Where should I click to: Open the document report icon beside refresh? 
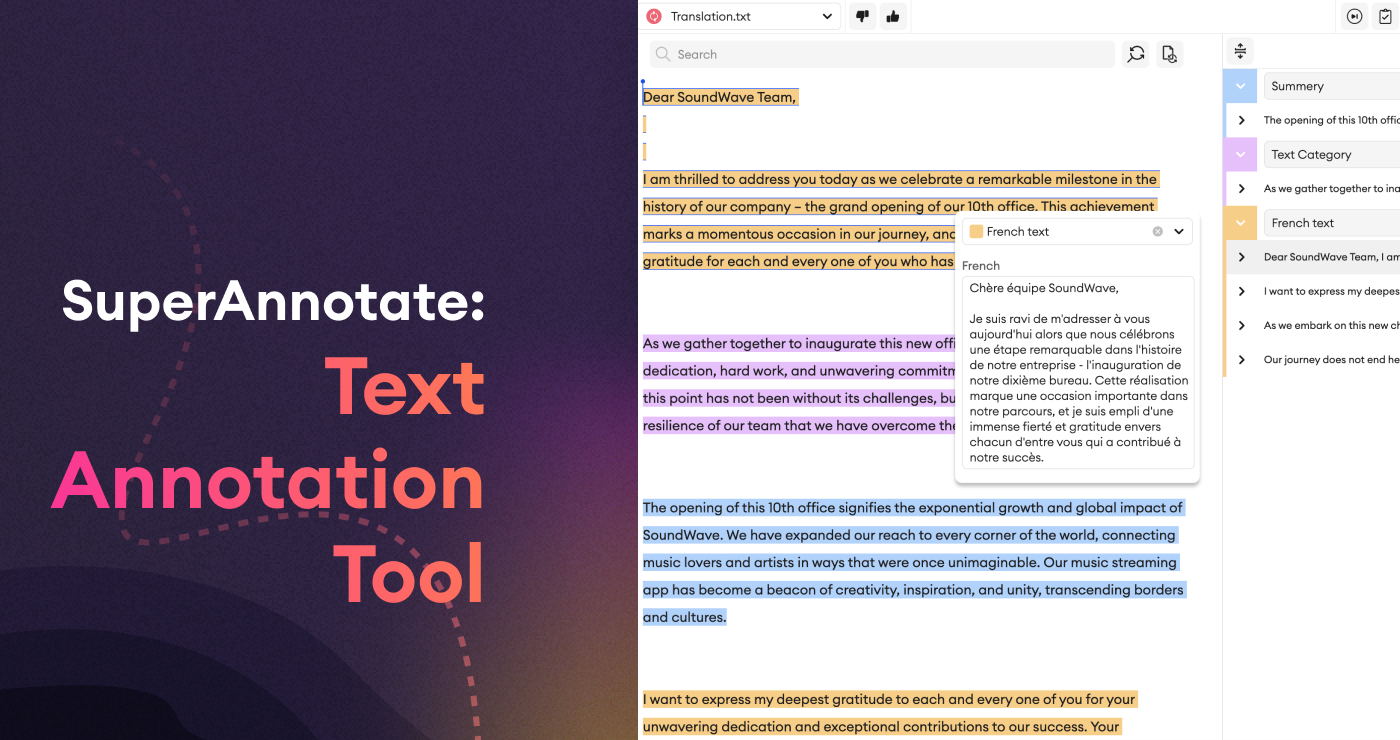pos(1169,53)
